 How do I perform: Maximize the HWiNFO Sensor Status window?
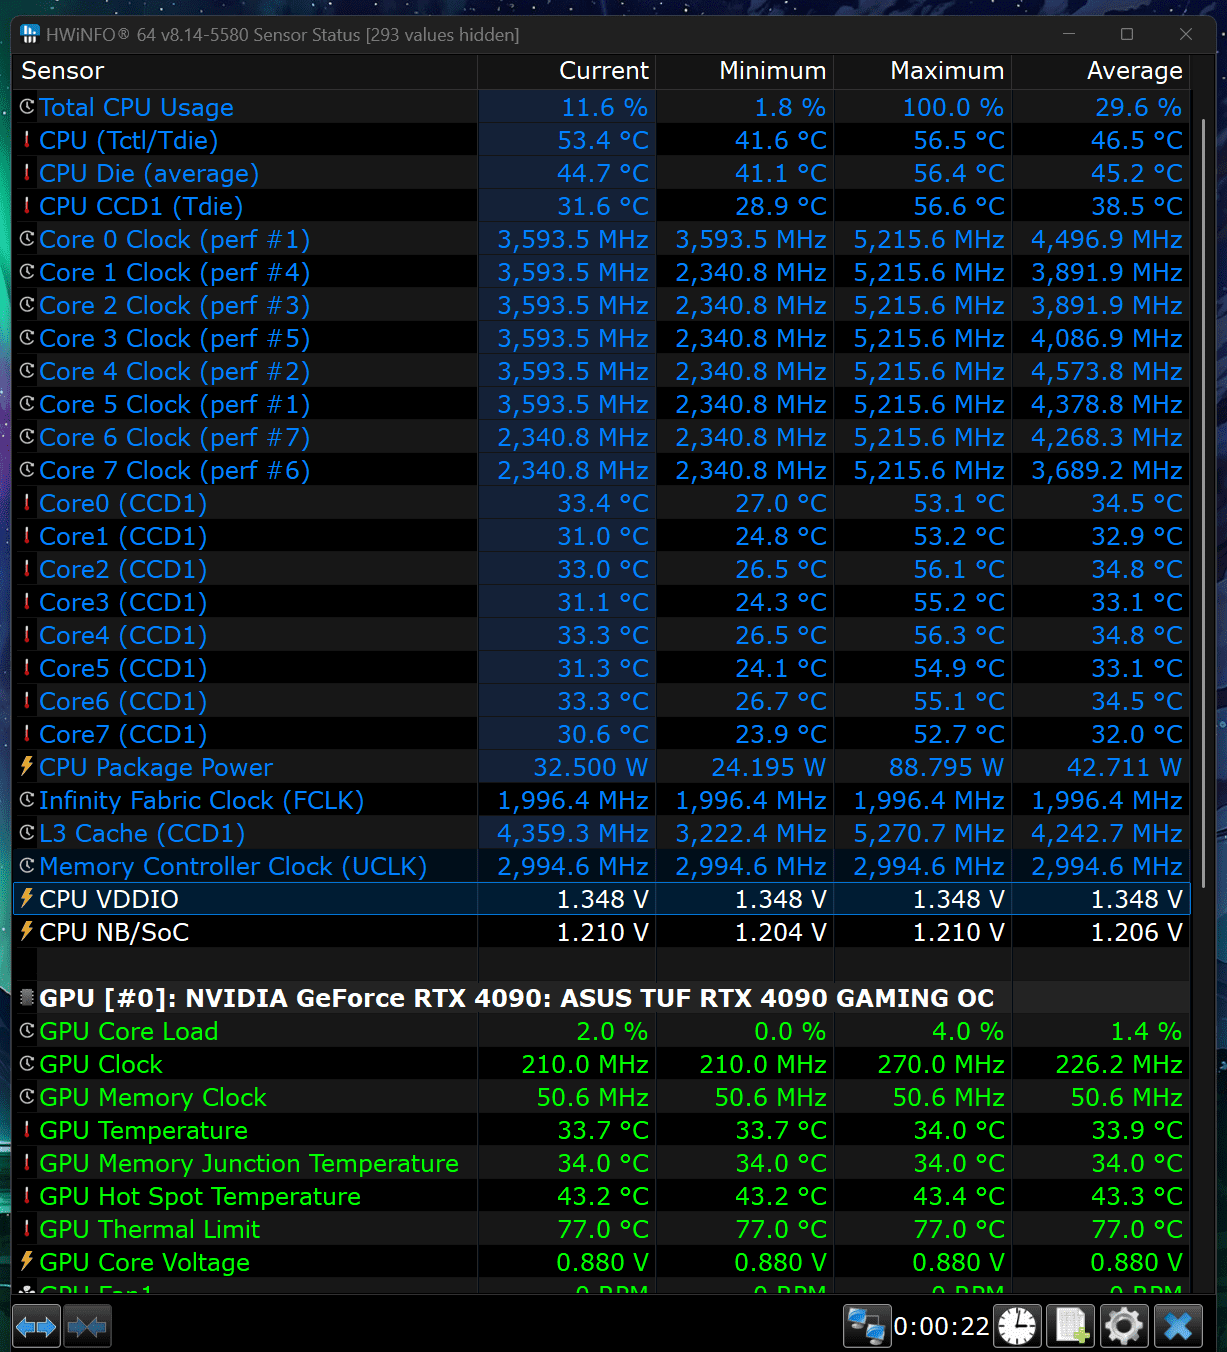(1127, 34)
